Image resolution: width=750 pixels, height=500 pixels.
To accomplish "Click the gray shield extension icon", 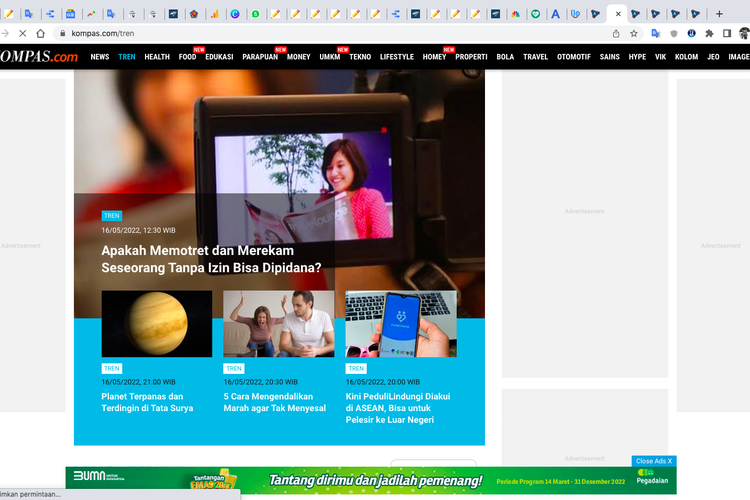I will click(x=673, y=33).
